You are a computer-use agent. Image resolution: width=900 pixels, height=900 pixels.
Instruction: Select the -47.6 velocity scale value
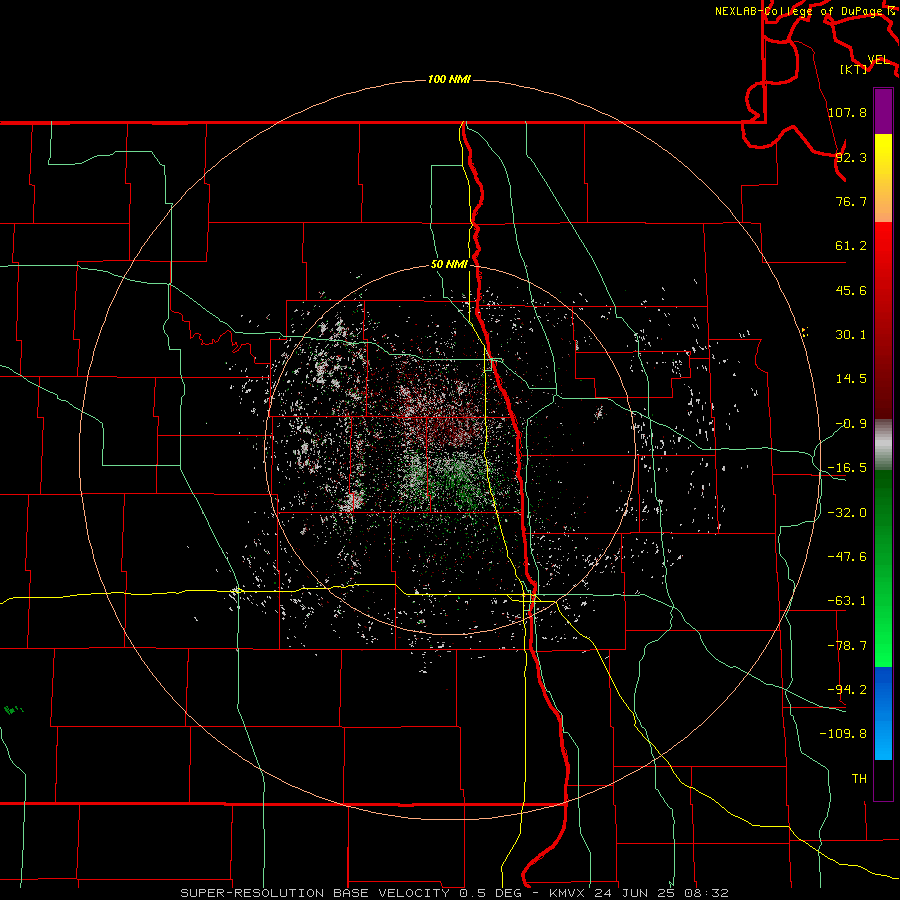pyautogui.click(x=847, y=557)
